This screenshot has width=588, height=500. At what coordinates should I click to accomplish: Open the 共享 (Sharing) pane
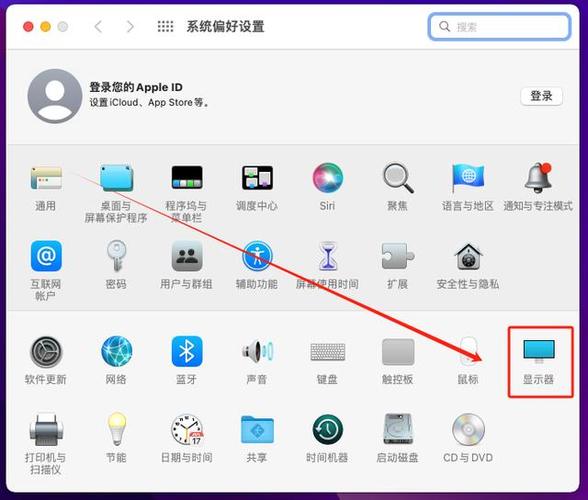click(257, 429)
